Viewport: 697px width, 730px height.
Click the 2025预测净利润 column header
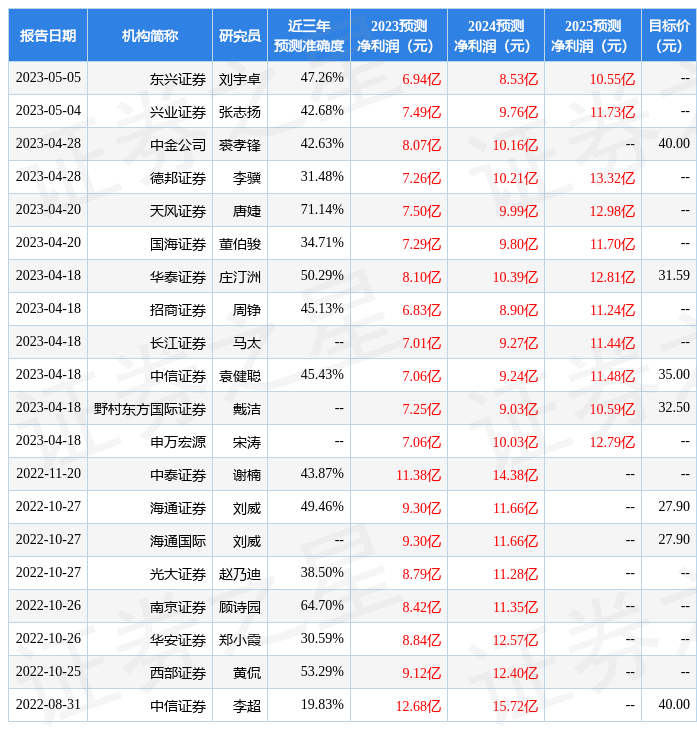592,35
